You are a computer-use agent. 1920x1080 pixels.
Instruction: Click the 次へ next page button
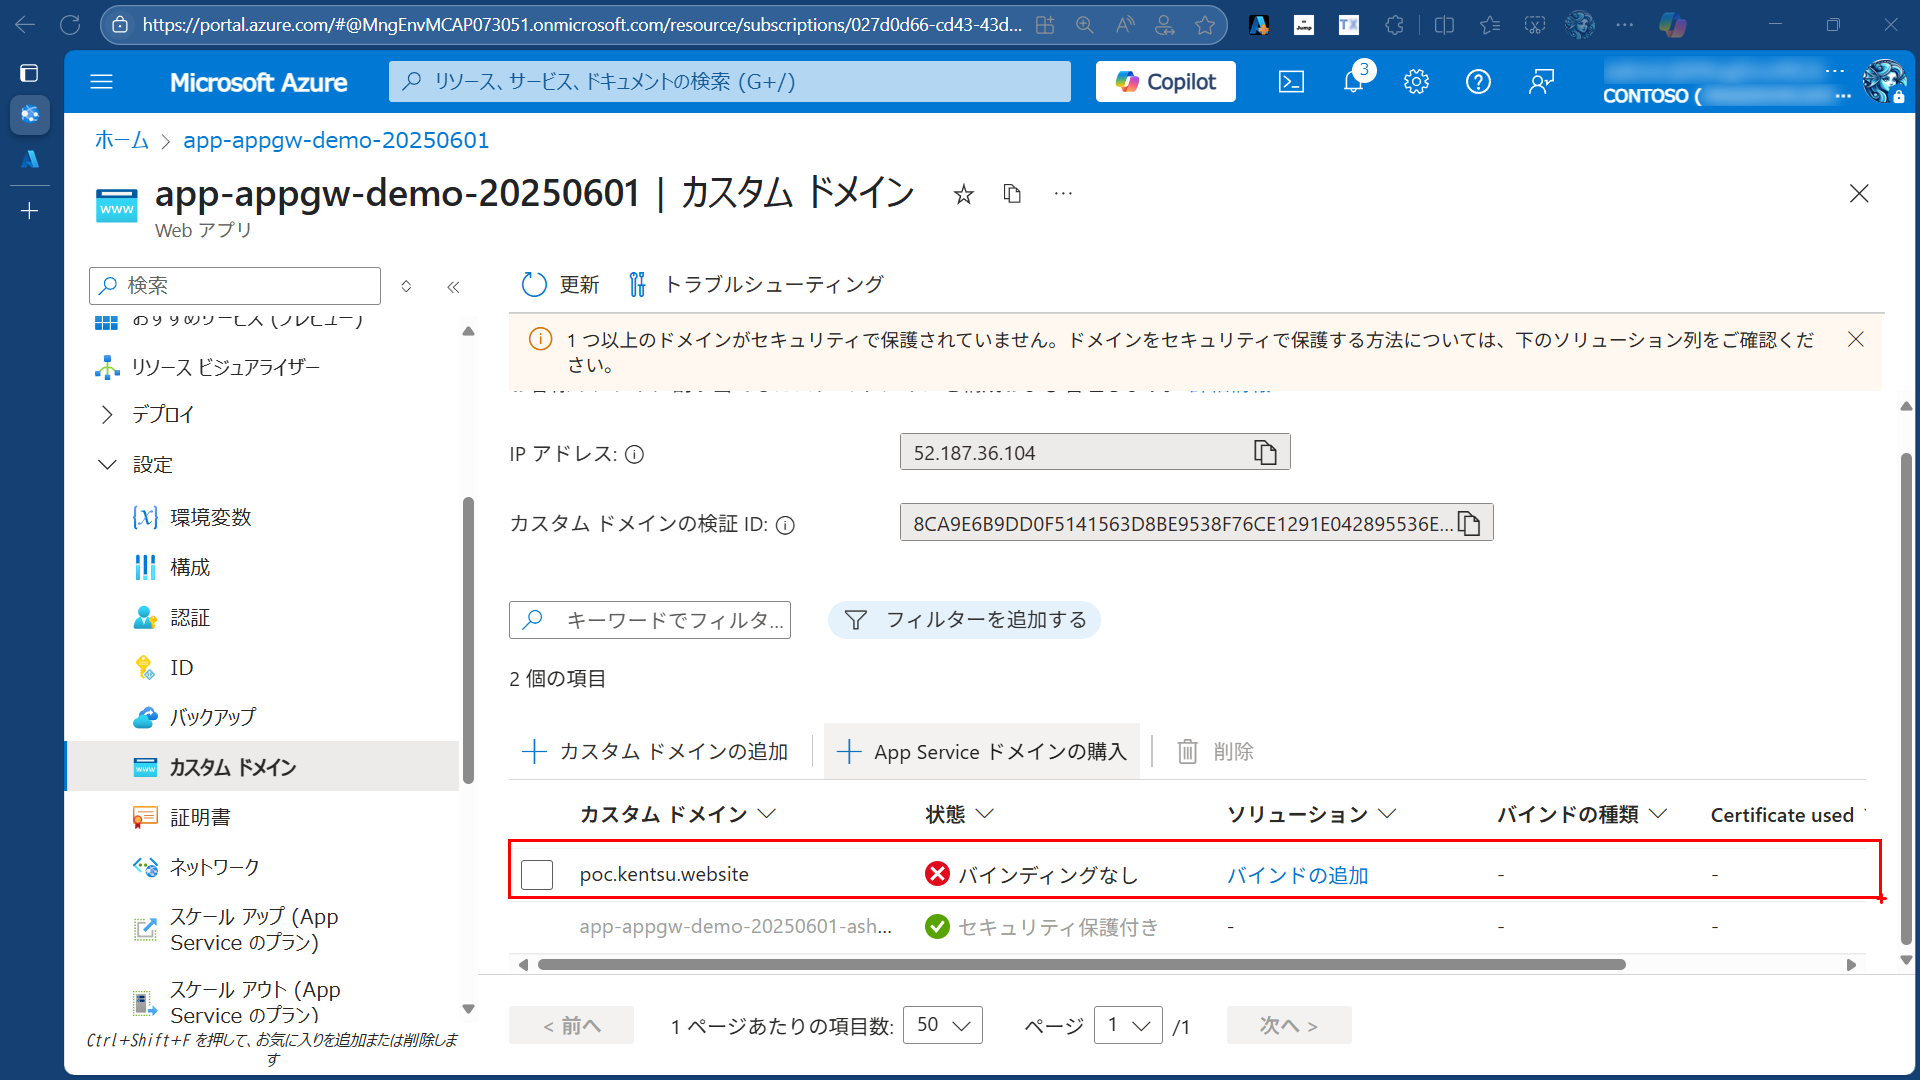[1289, 1025]
